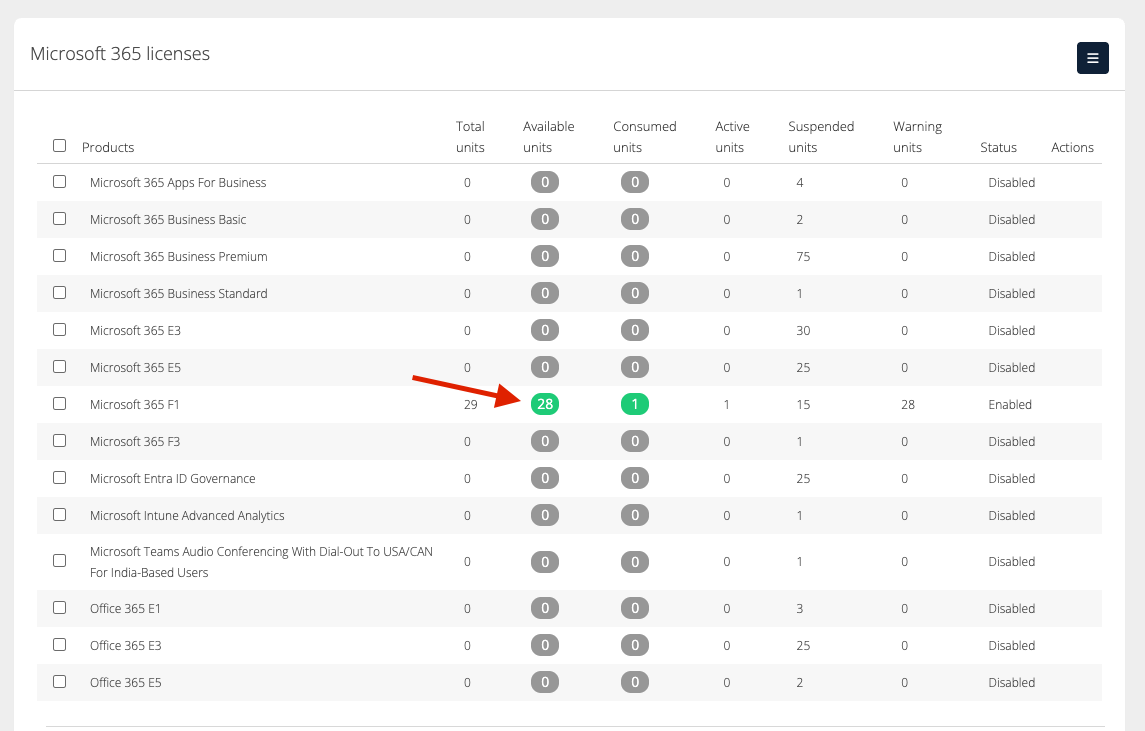
Task: Tick the Office 365 E5 checkbox
Action: (x=59, y=682)
